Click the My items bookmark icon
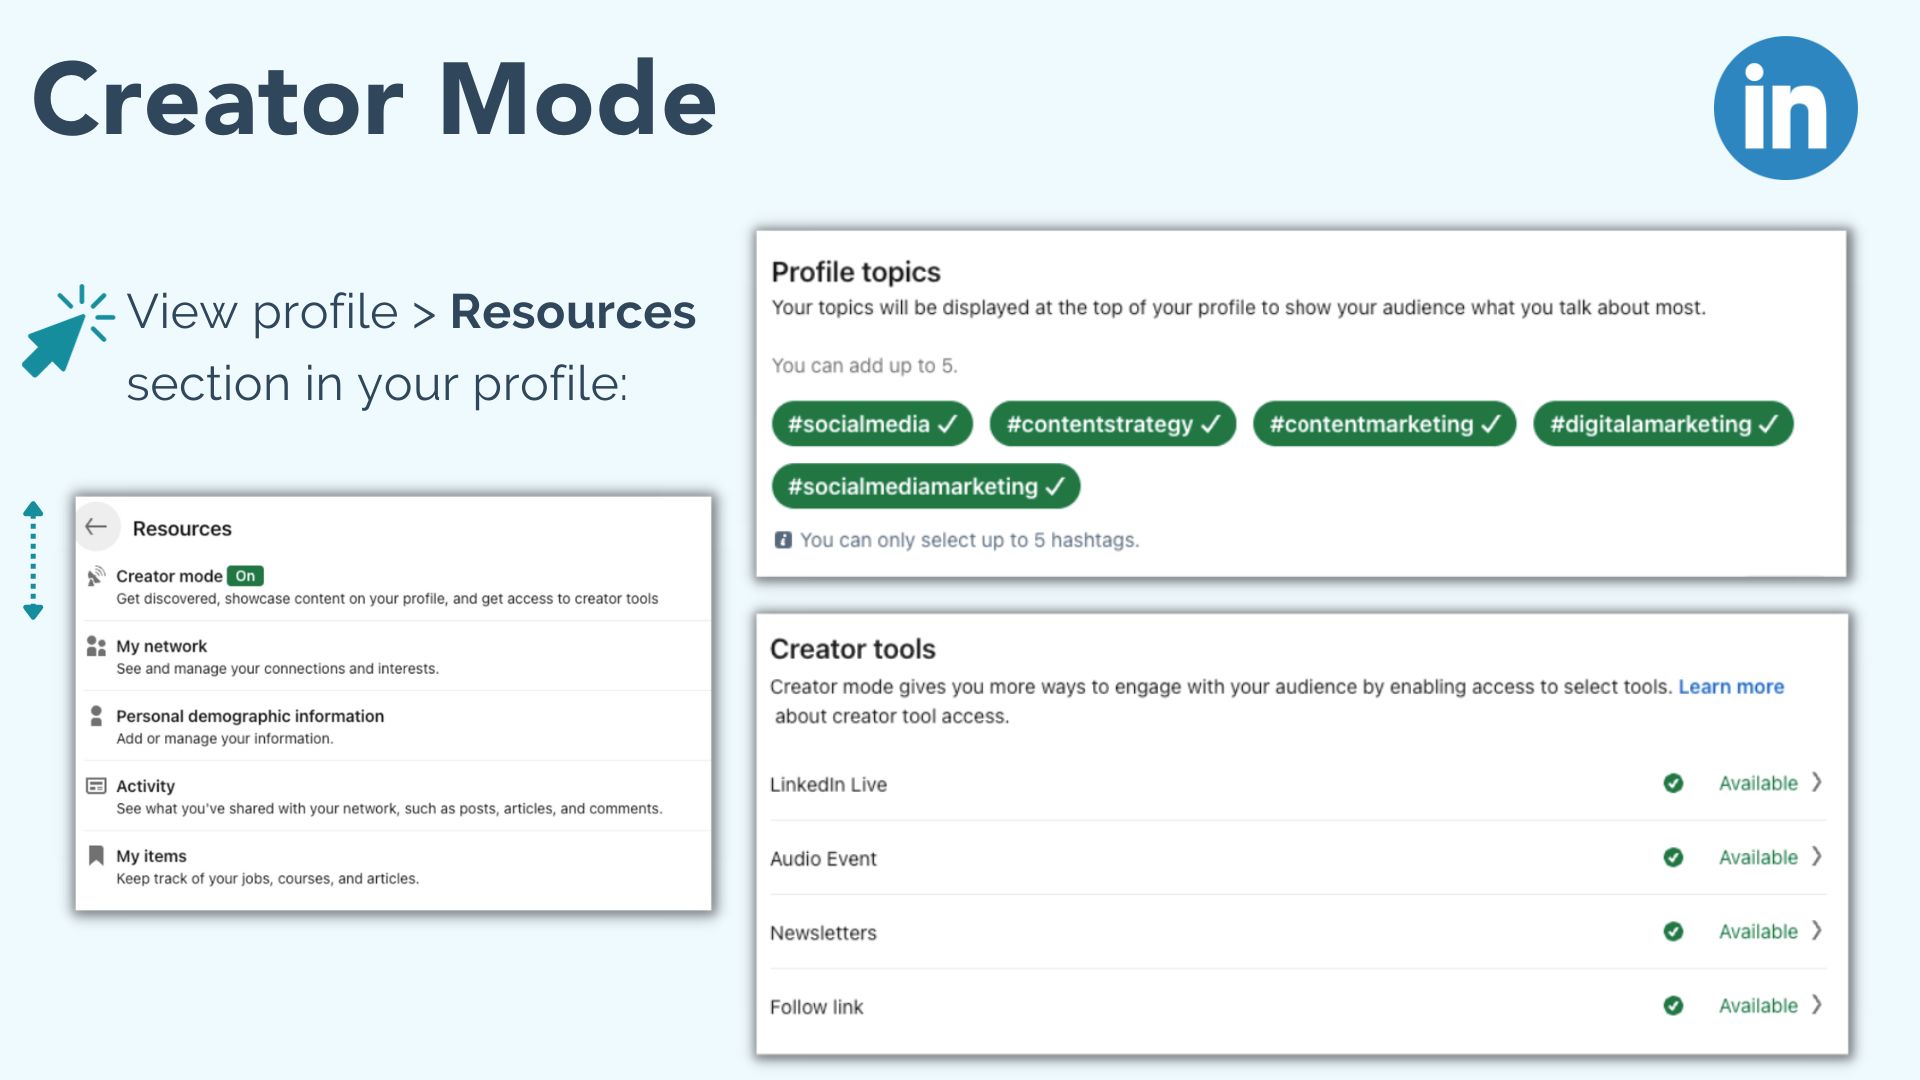1920x1080 pixels. tap(96, 855)
